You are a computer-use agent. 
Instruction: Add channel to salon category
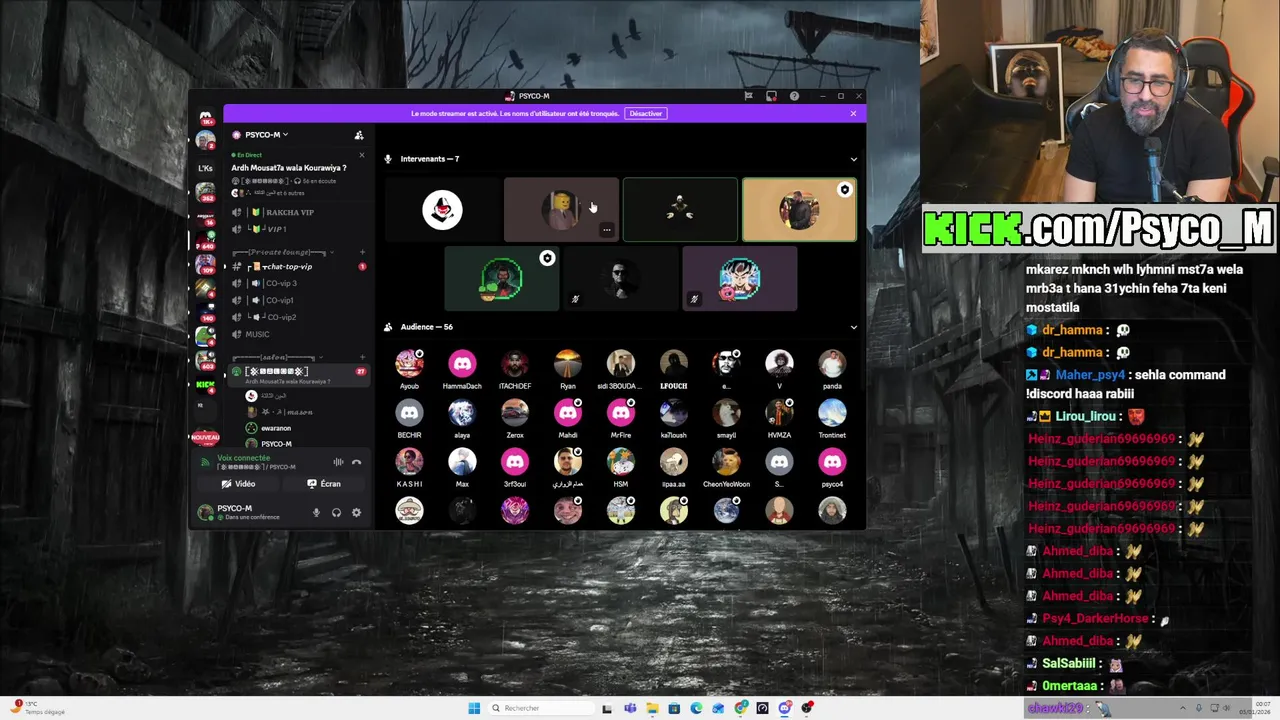tap(362, 357)
